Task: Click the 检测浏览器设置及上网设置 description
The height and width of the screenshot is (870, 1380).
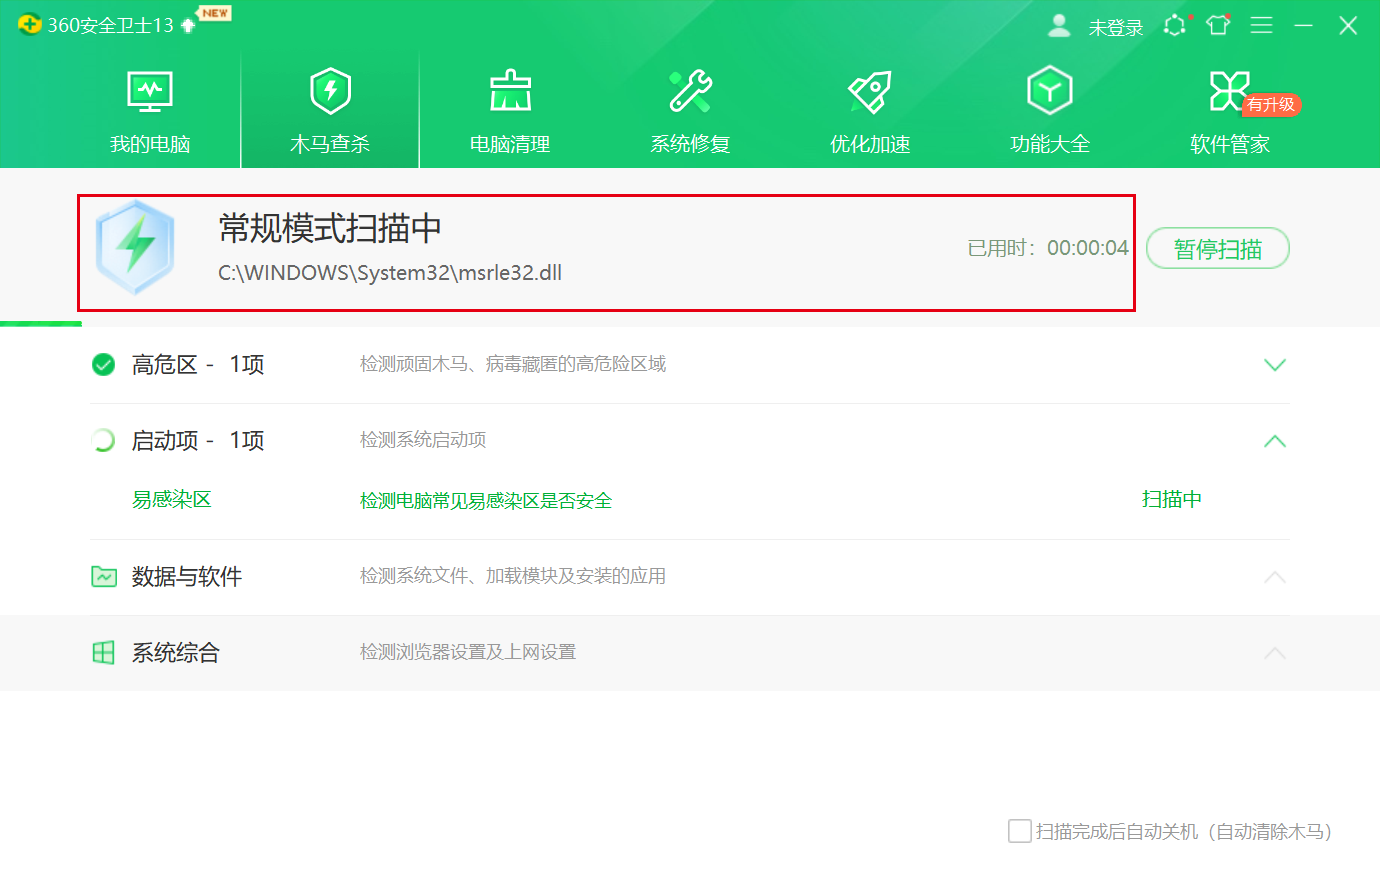Action: pos(468,652)
